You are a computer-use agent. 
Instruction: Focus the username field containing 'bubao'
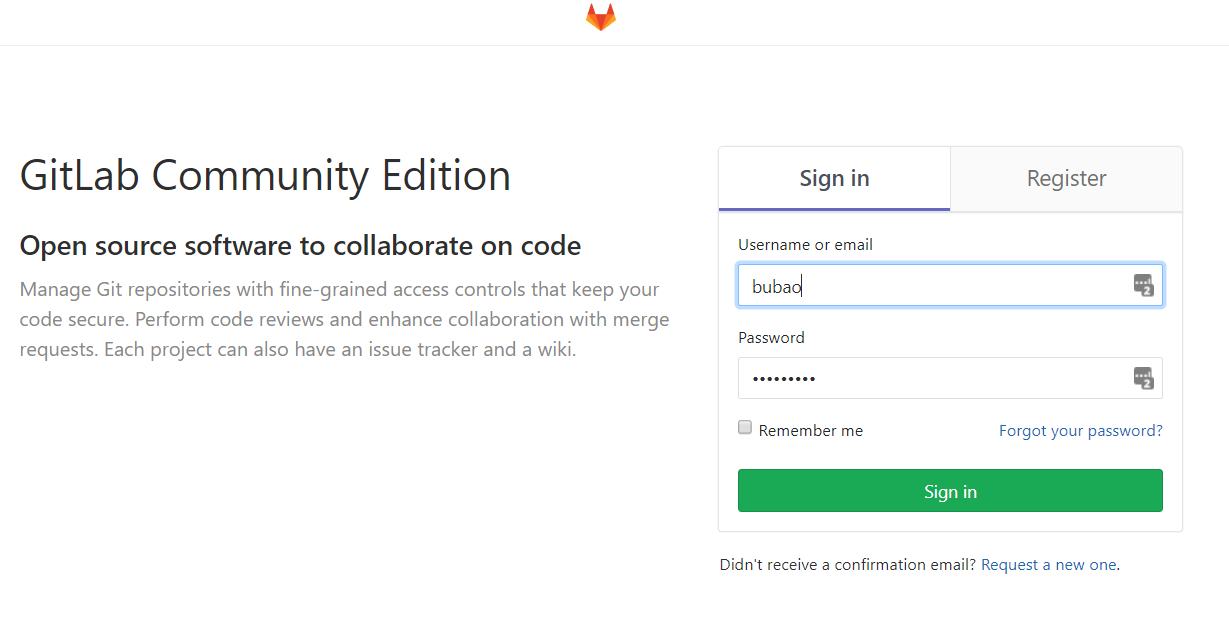(930, 286)
